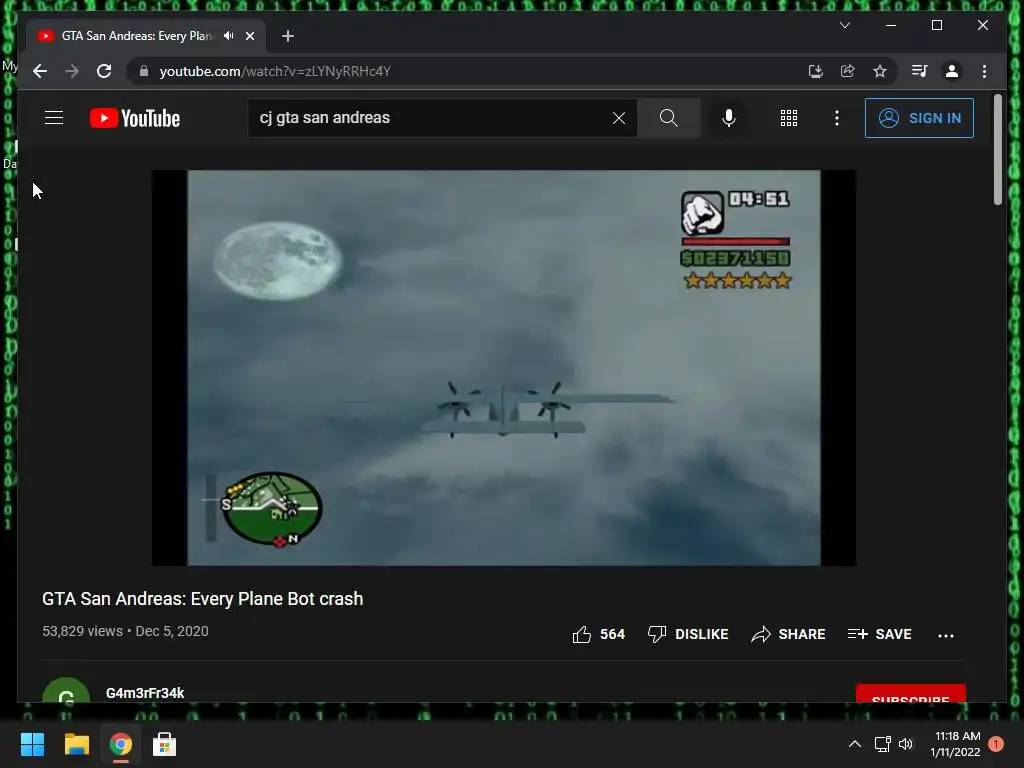Click the 53,829 views date line

point(125,632)
